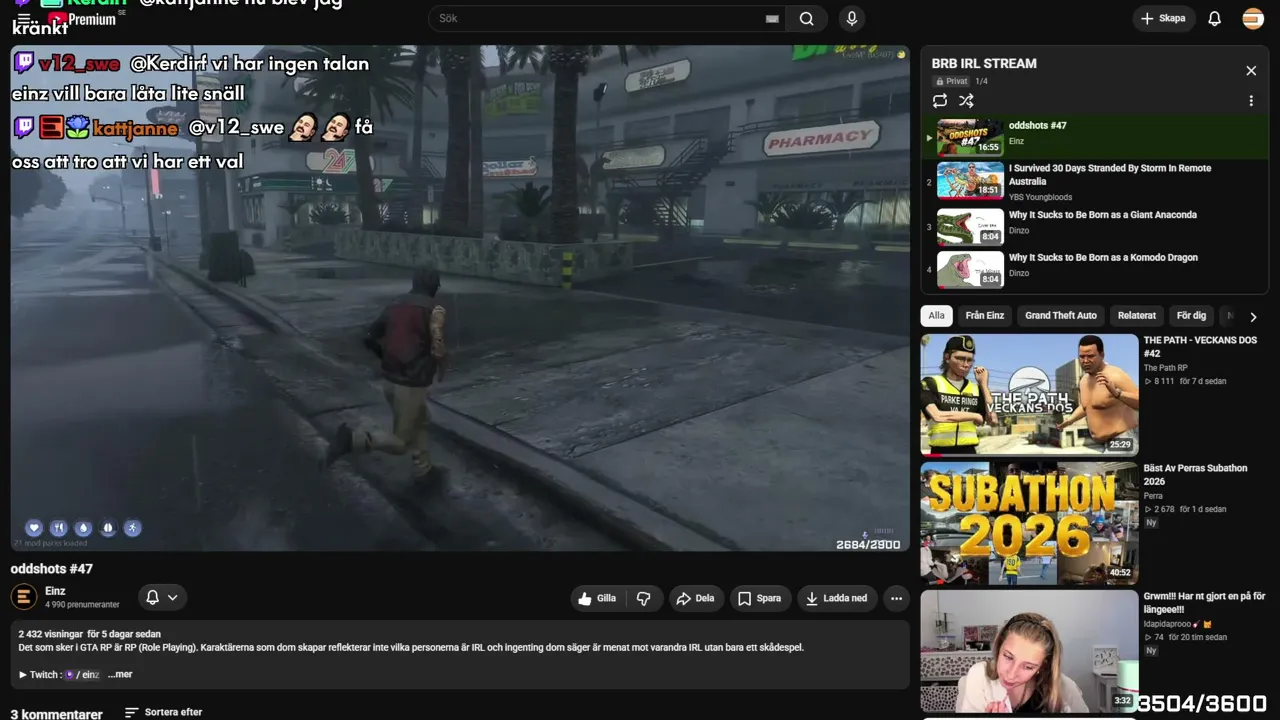Expand description with '...mer'
The image size is (1280, 720).
tap(120, 674)
